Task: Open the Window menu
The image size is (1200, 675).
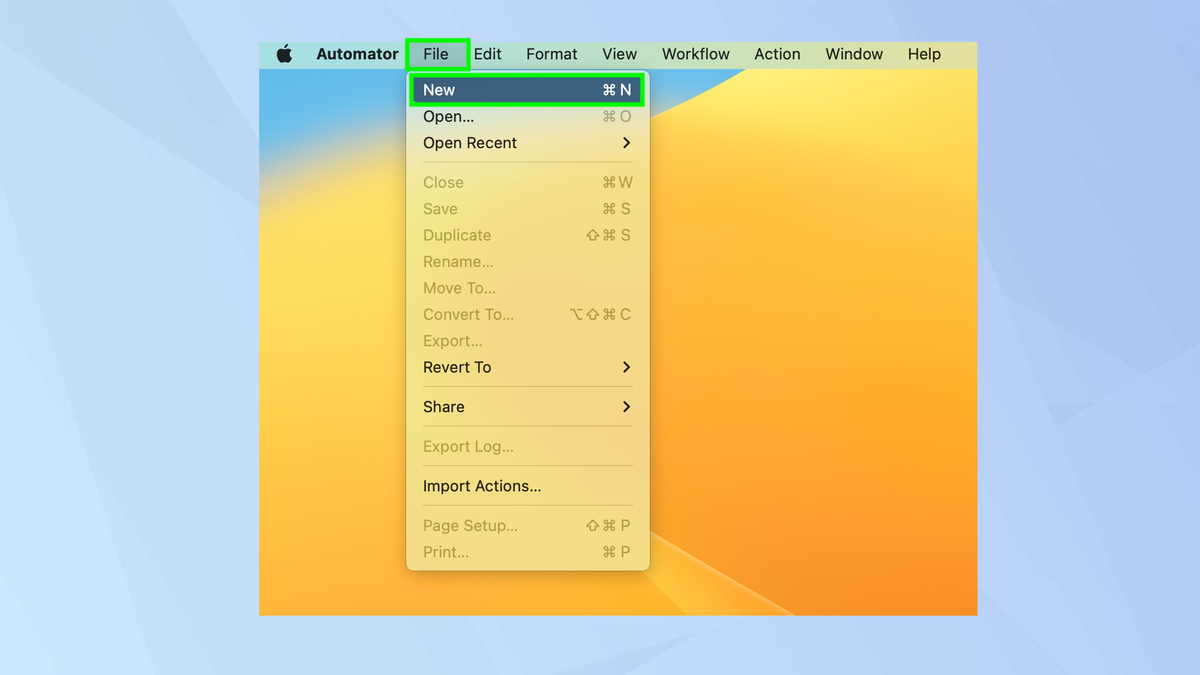Action: (854, 54)
